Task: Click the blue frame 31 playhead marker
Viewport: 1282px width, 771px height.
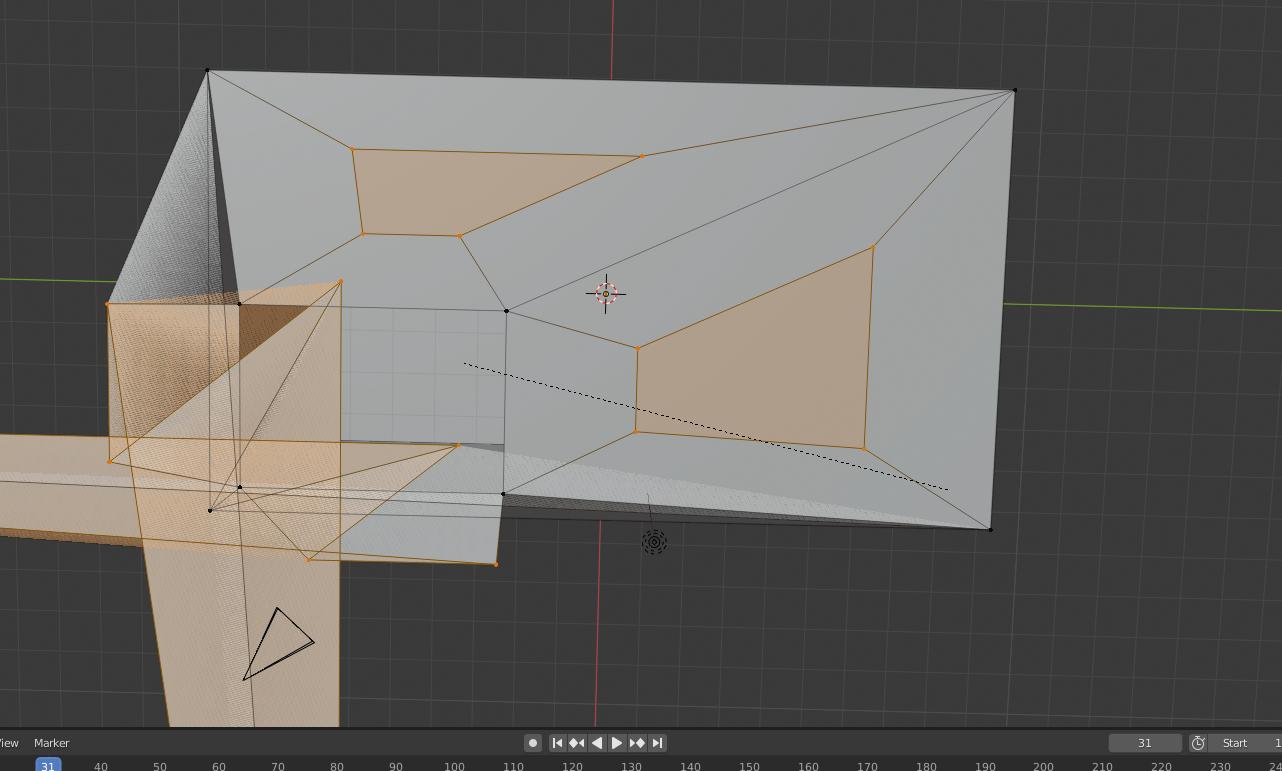Action: coord(48,765)
